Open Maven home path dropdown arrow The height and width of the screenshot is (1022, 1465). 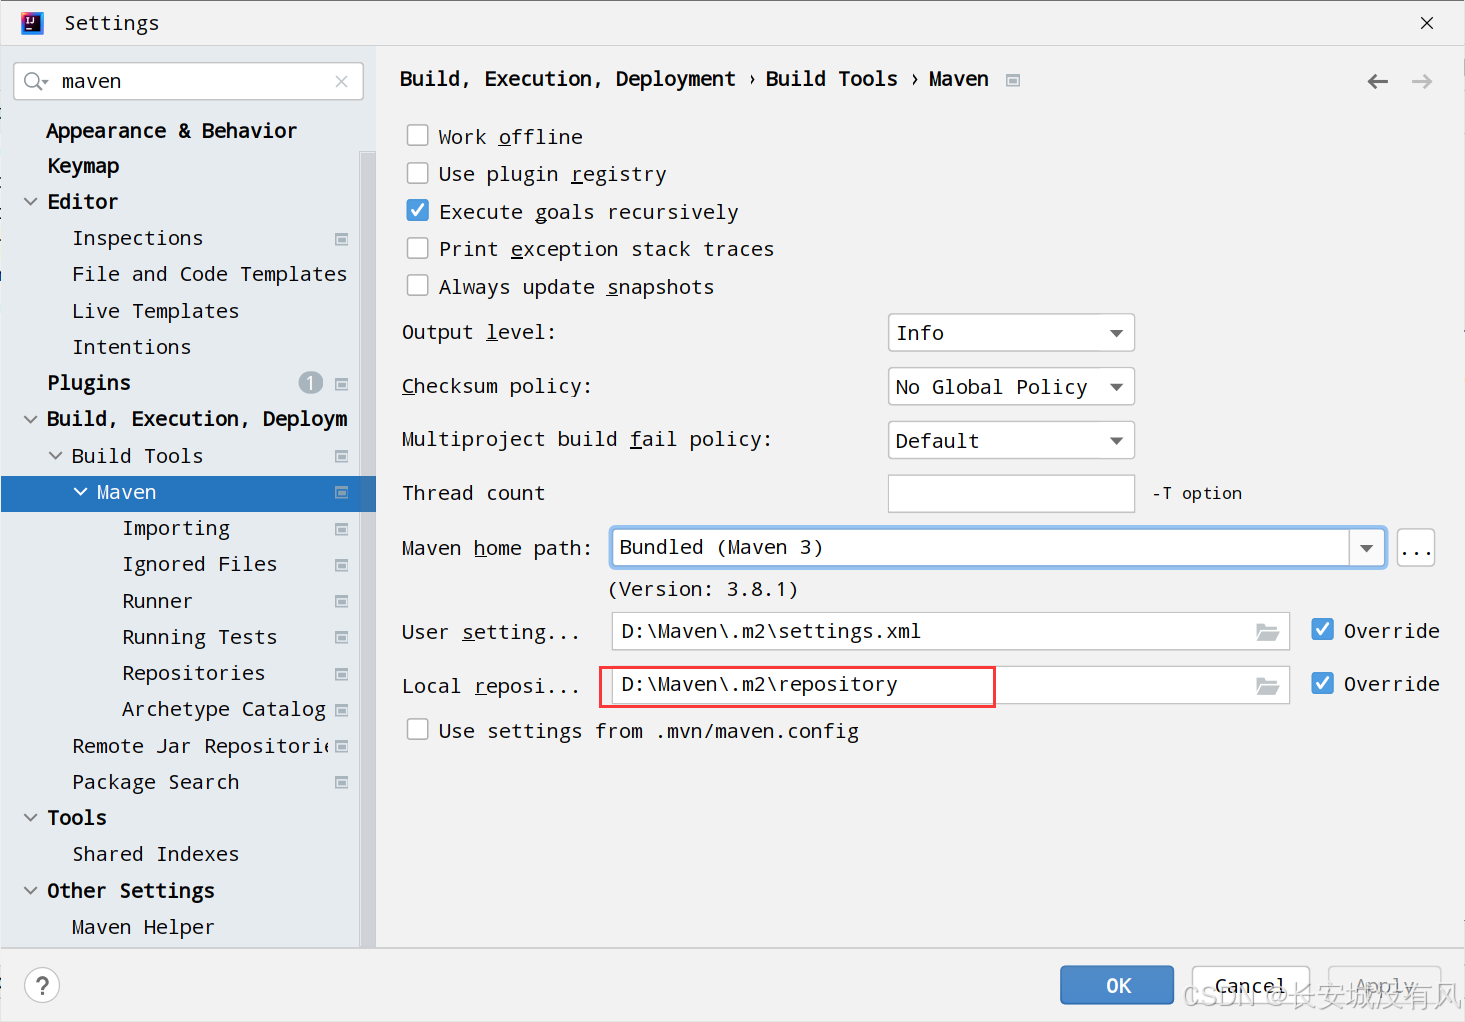click(x=1366, y=548)
